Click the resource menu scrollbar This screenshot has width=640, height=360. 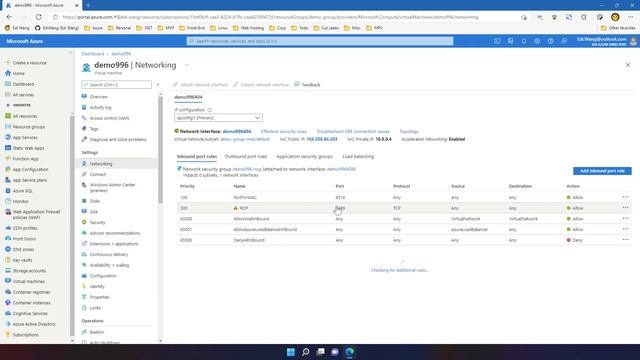(x=160, y=149)
